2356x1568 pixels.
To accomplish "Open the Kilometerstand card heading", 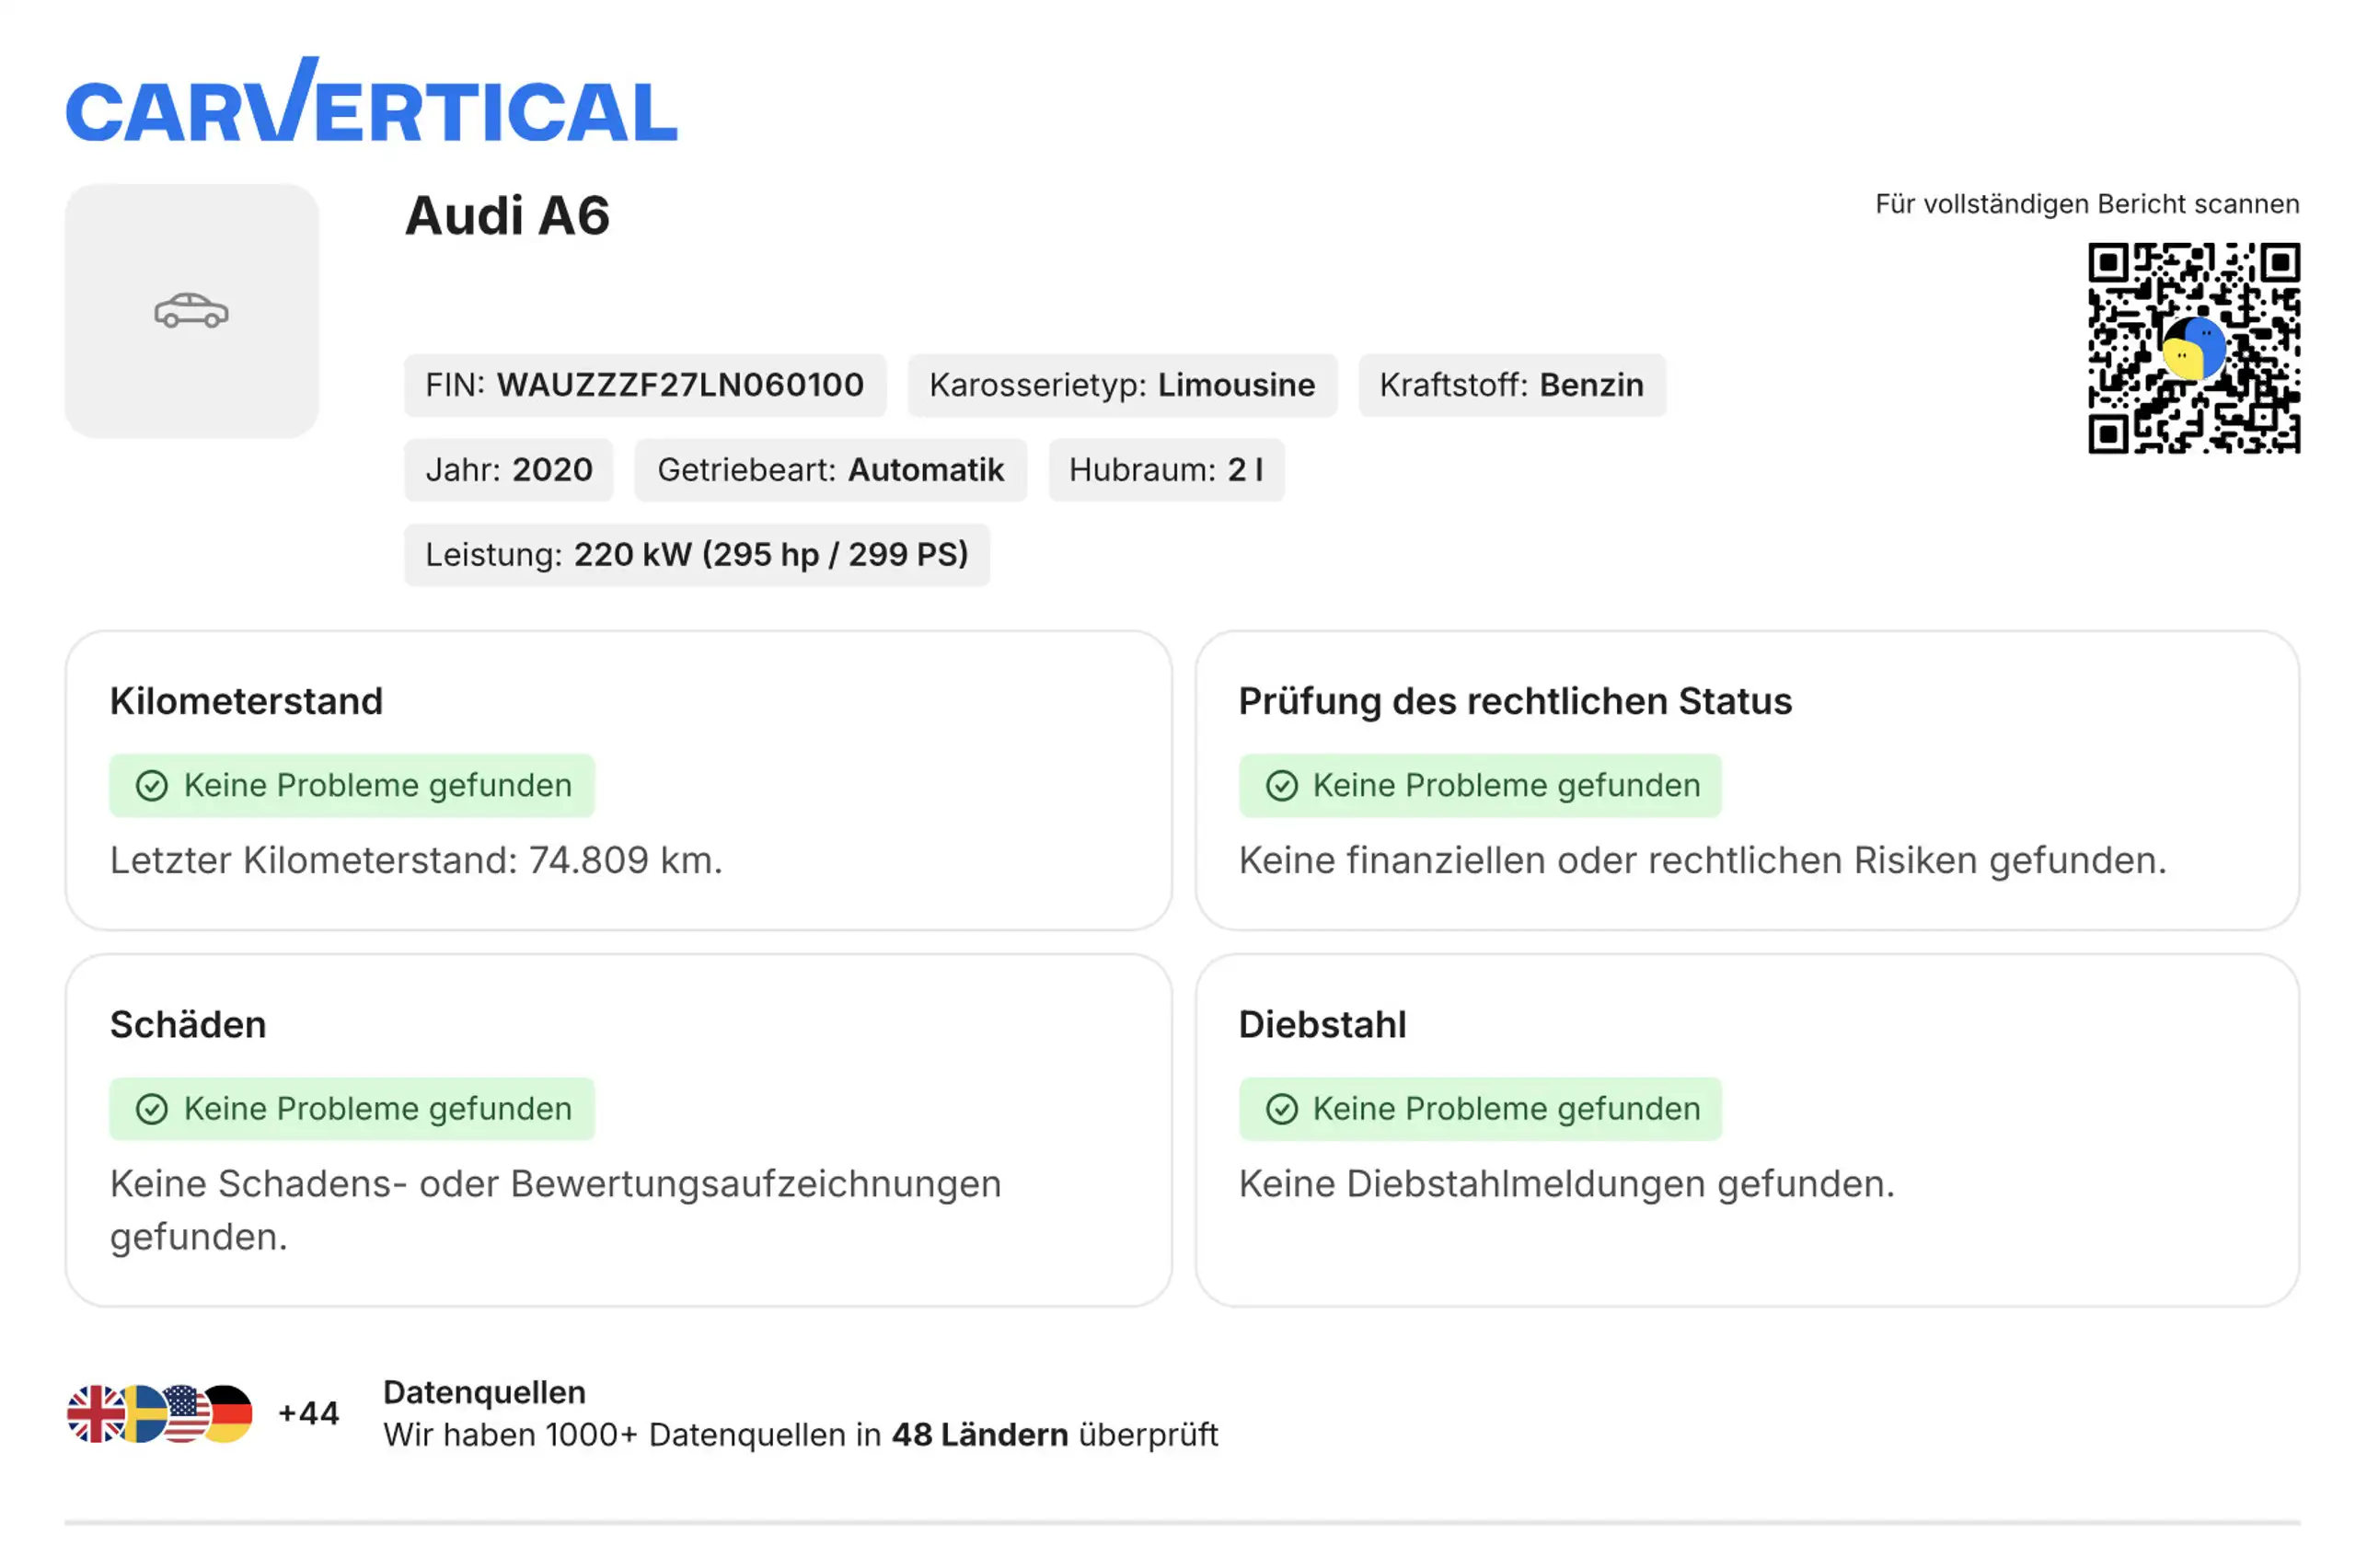I will (x=246, y=701).
